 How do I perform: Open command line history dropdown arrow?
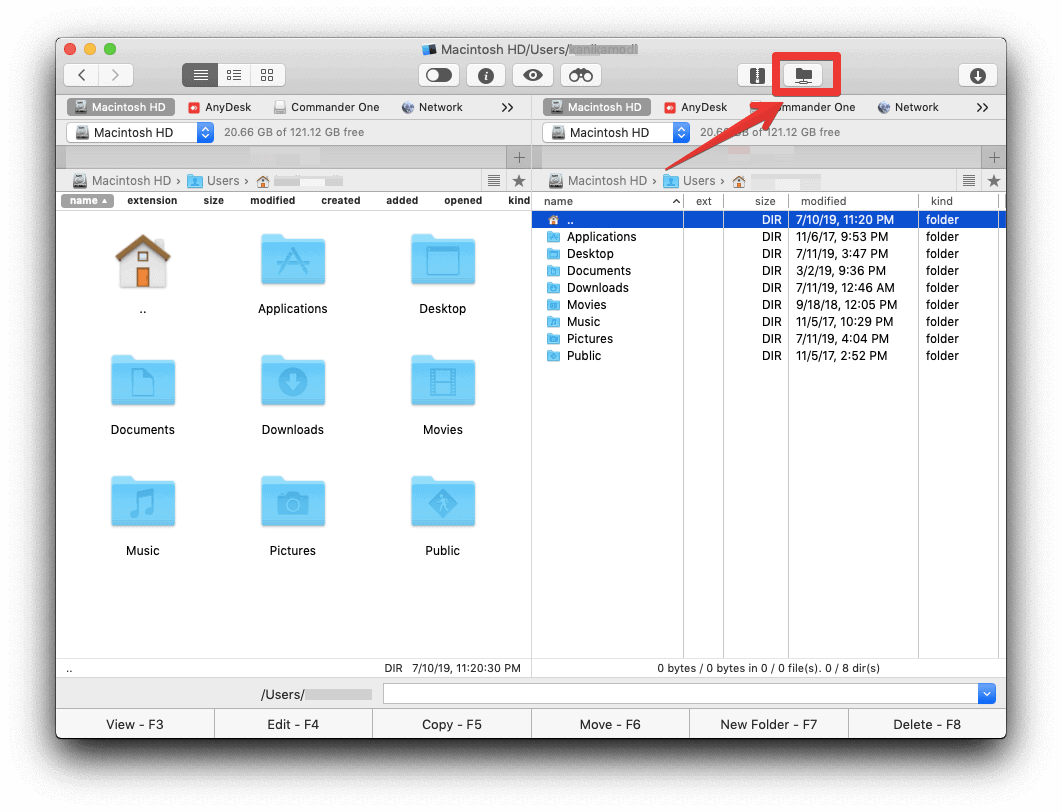[x=987, y=693]
